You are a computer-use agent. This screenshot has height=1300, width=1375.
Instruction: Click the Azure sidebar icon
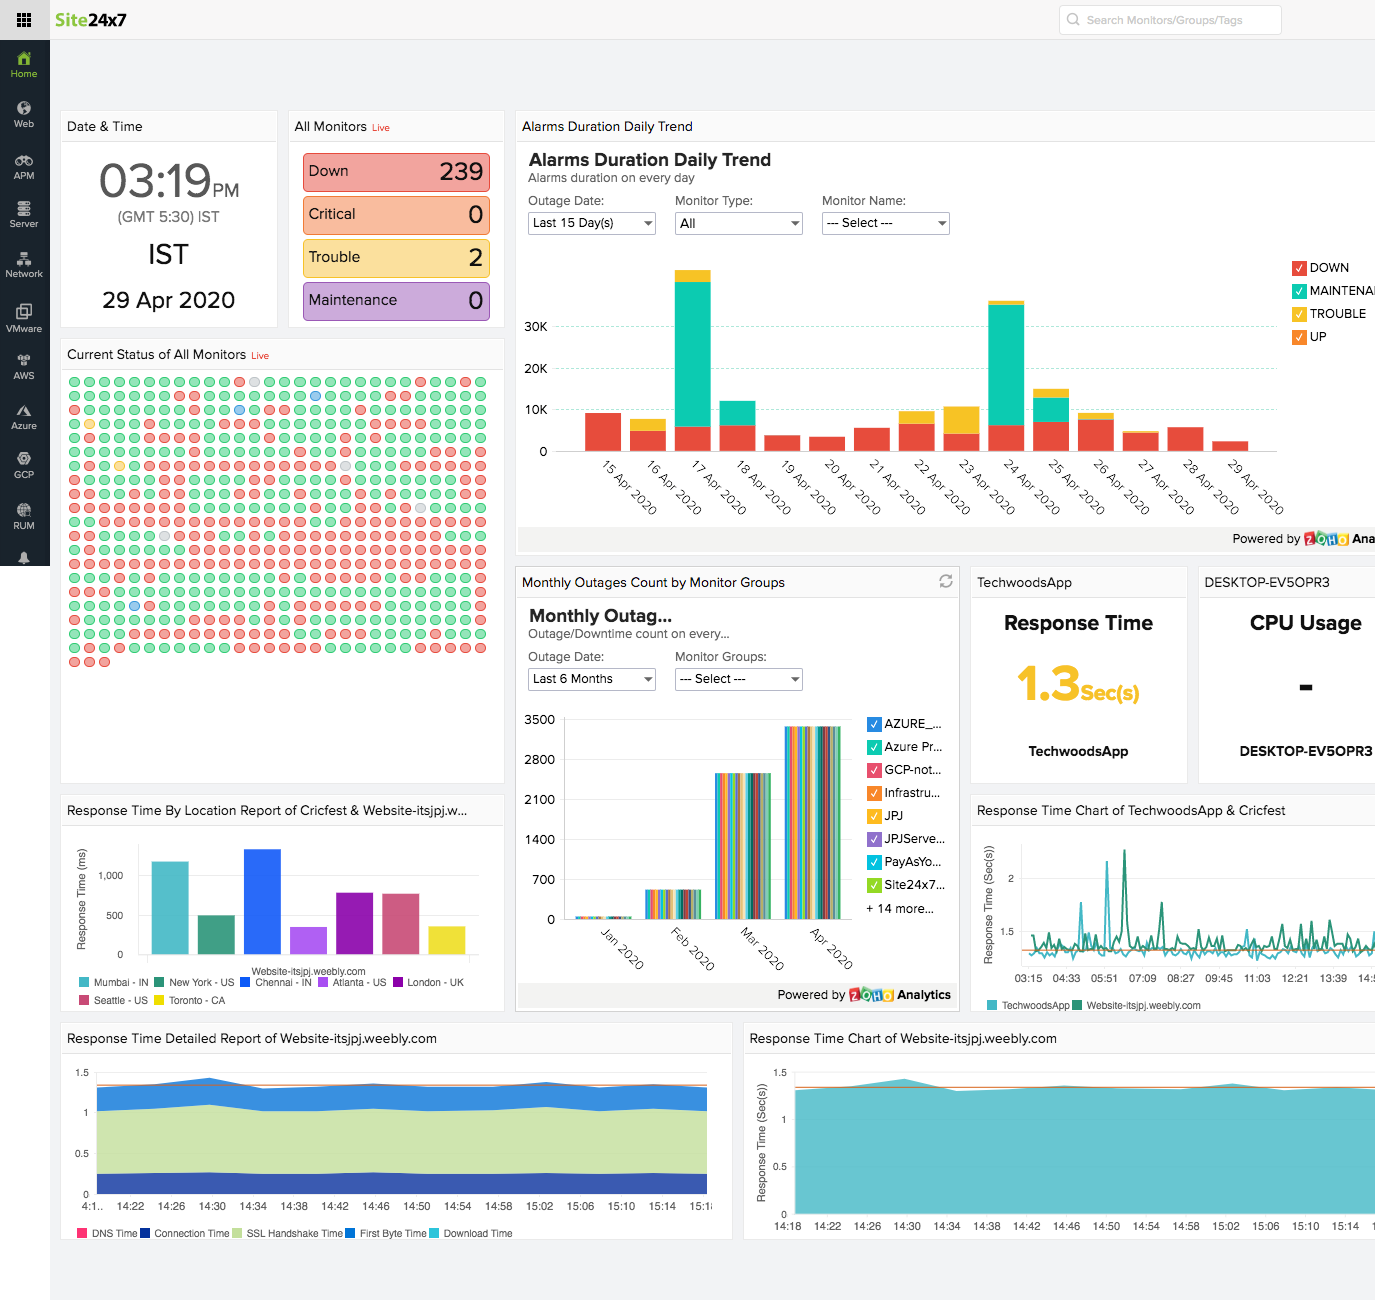24,416
